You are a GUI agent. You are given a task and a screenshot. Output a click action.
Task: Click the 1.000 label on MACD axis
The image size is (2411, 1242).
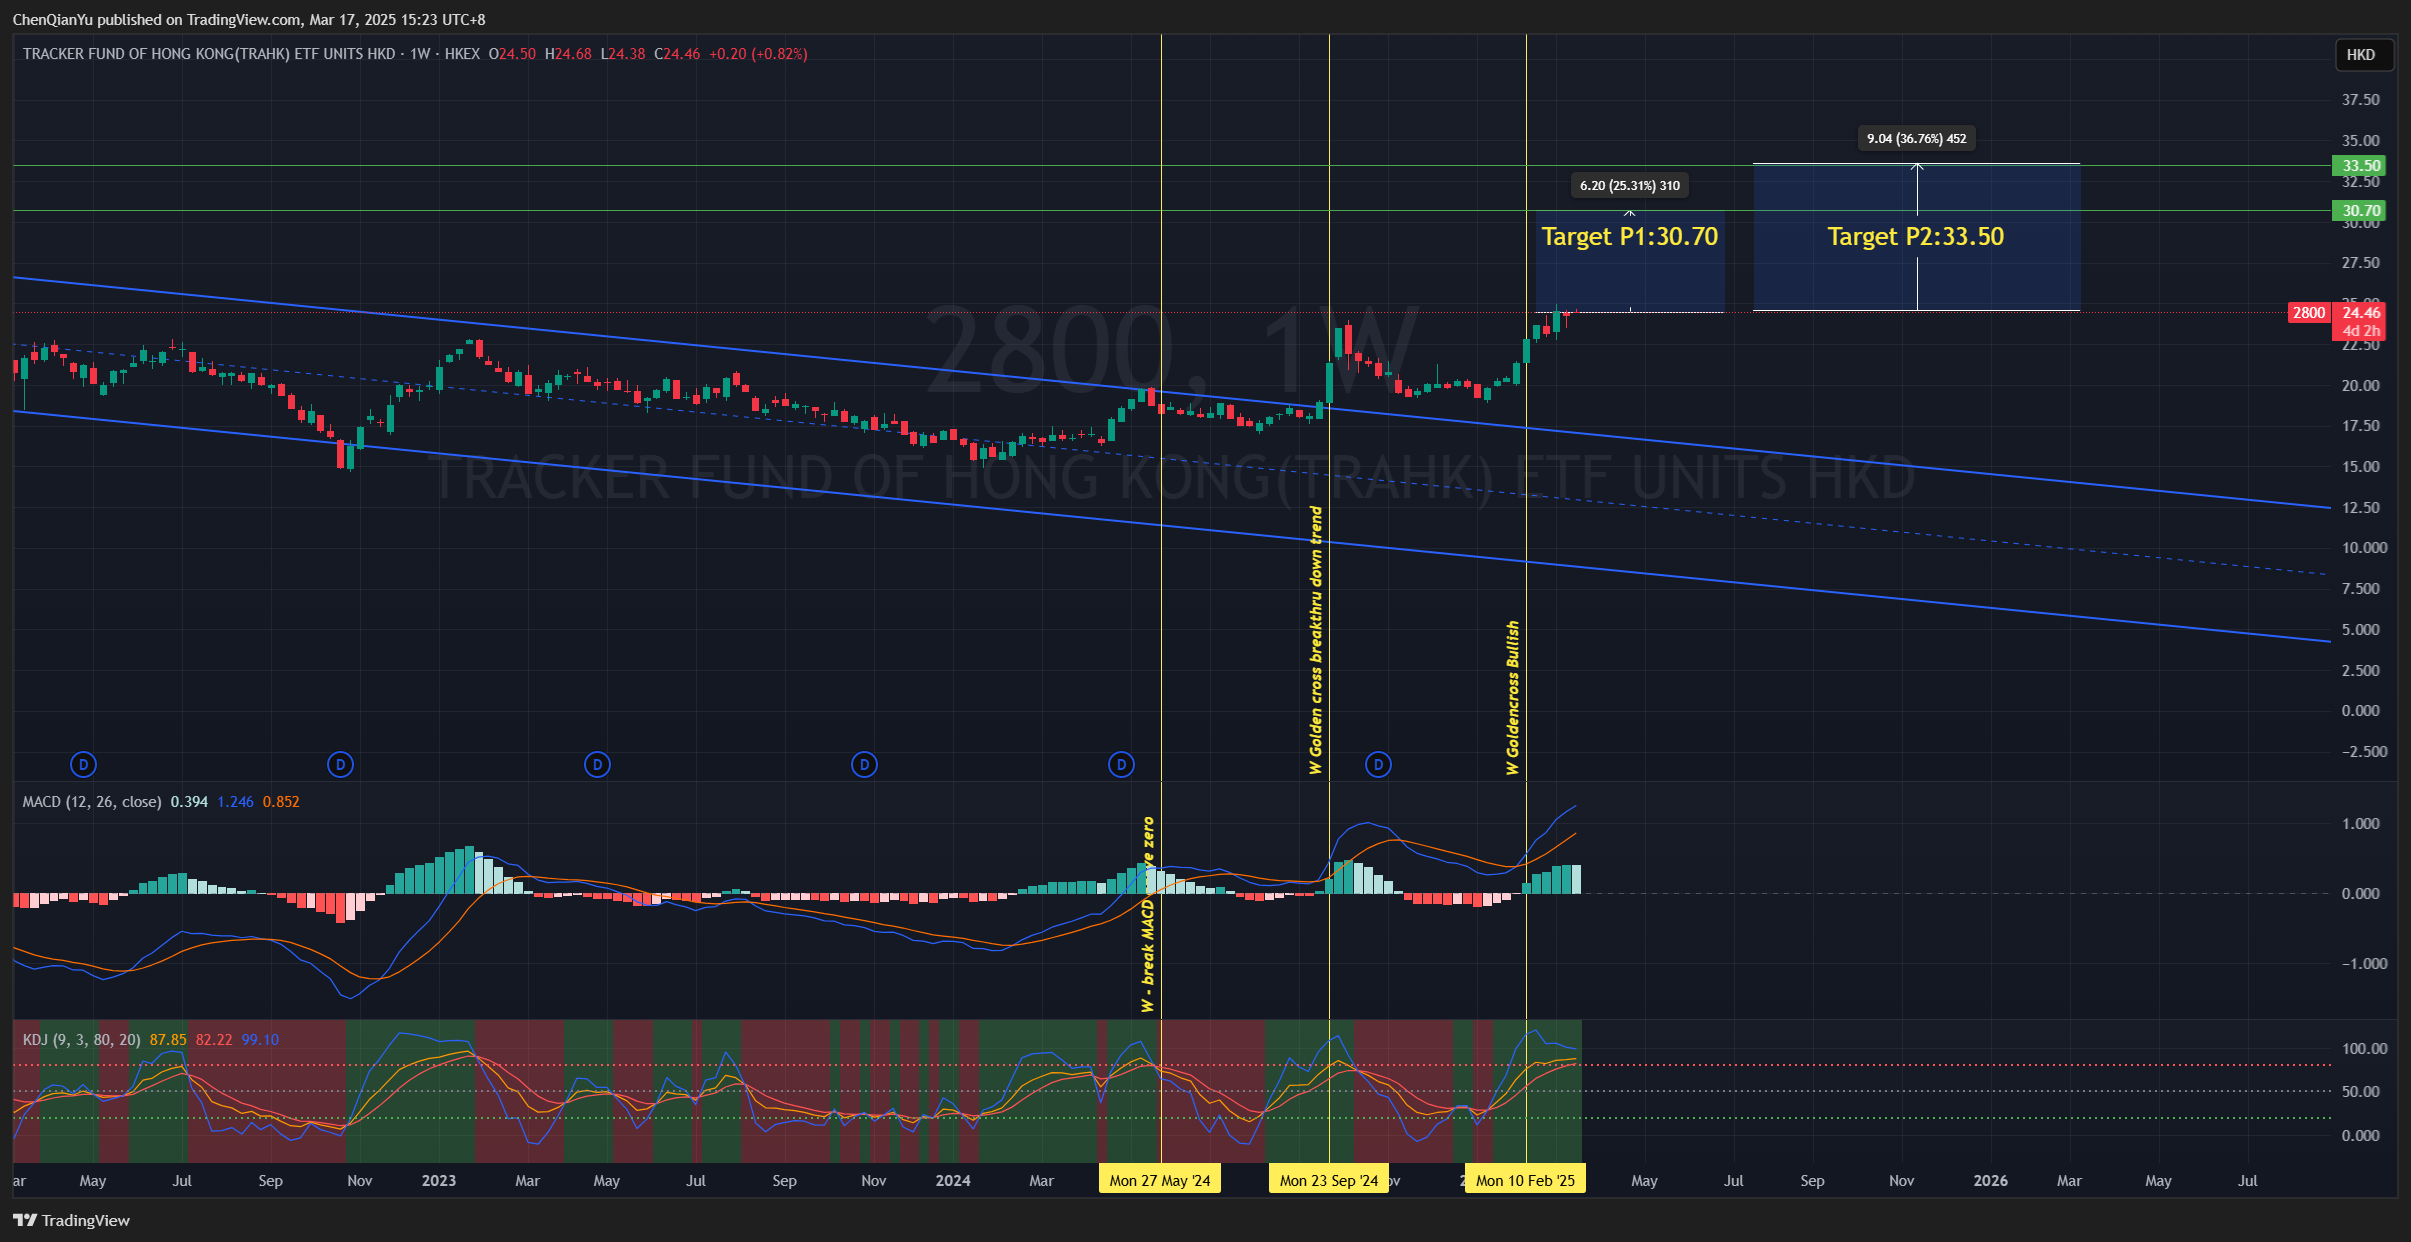[2361, 824]
